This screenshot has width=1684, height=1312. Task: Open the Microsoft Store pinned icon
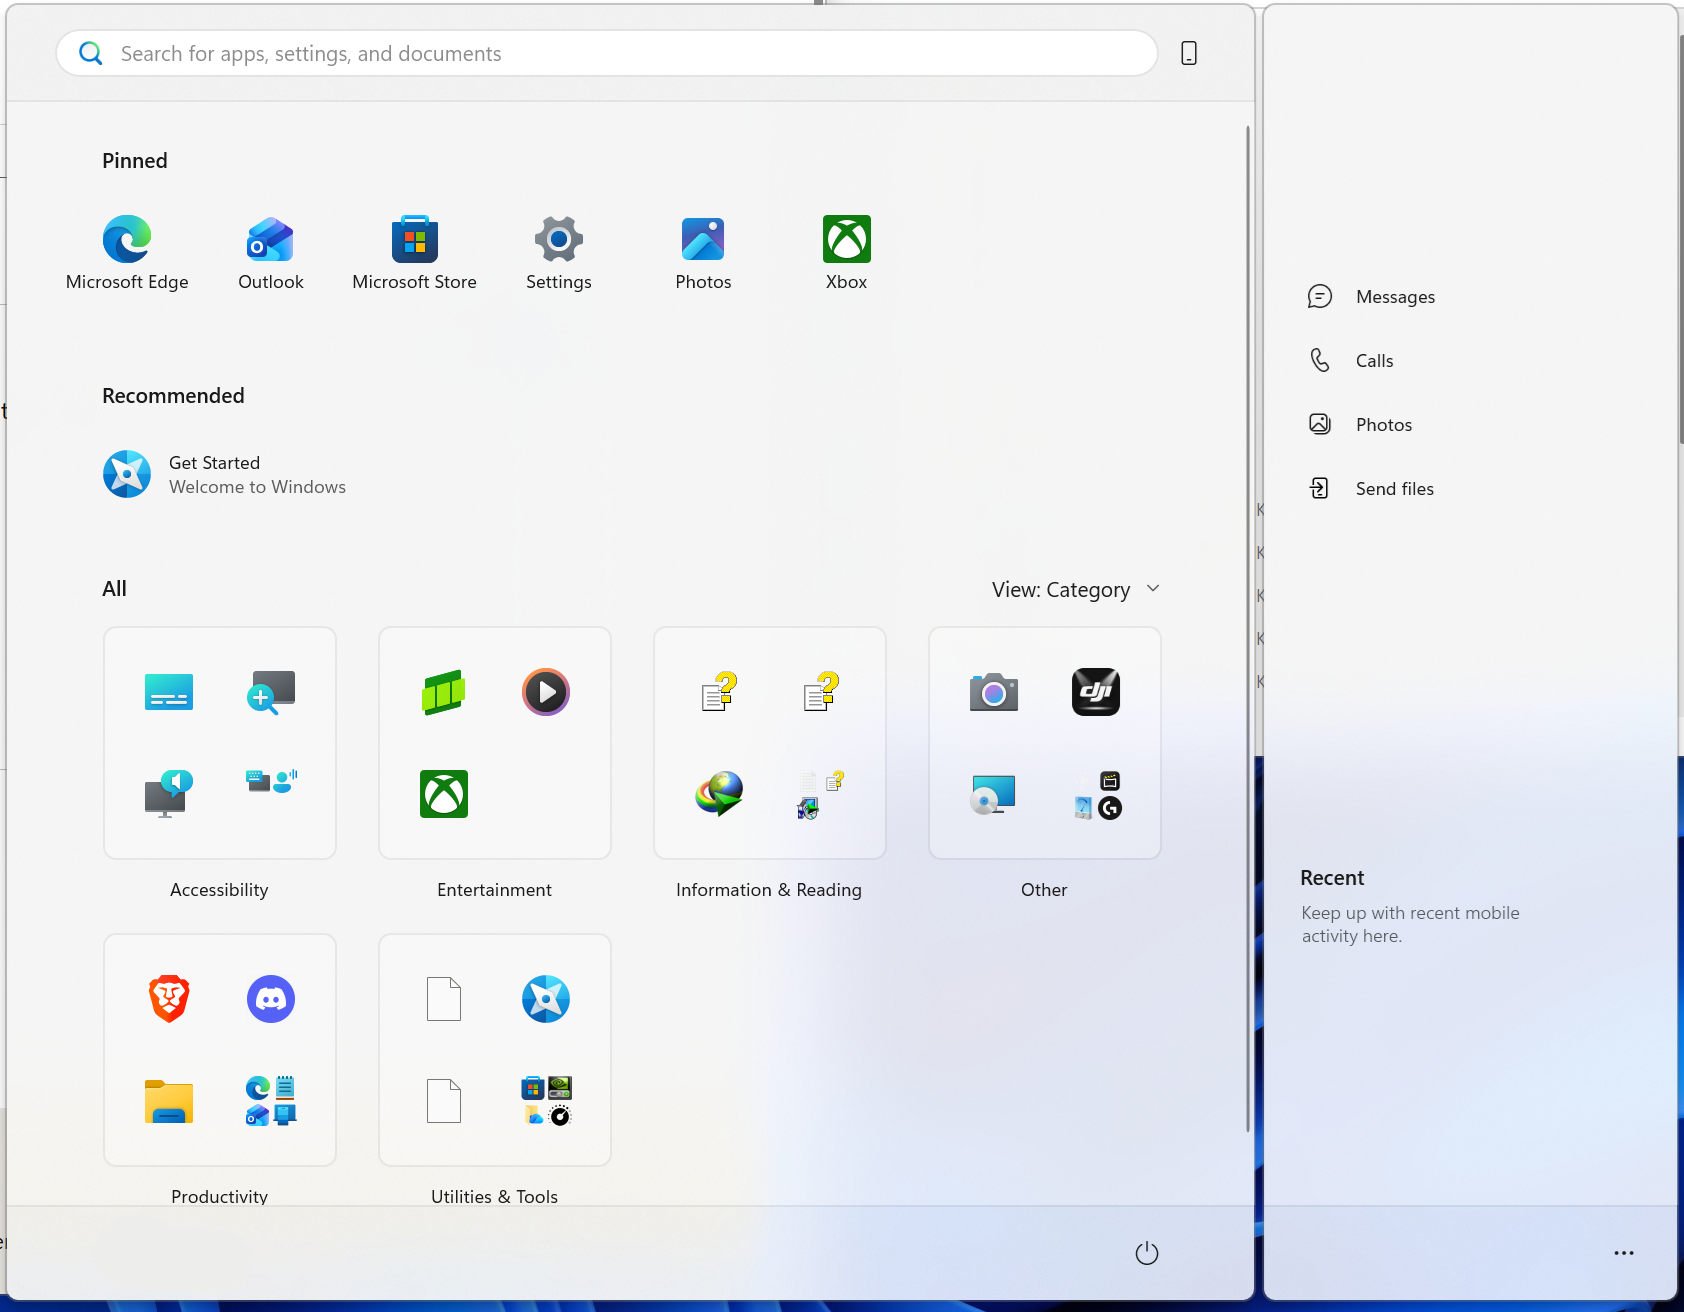[x=414, y=253]
